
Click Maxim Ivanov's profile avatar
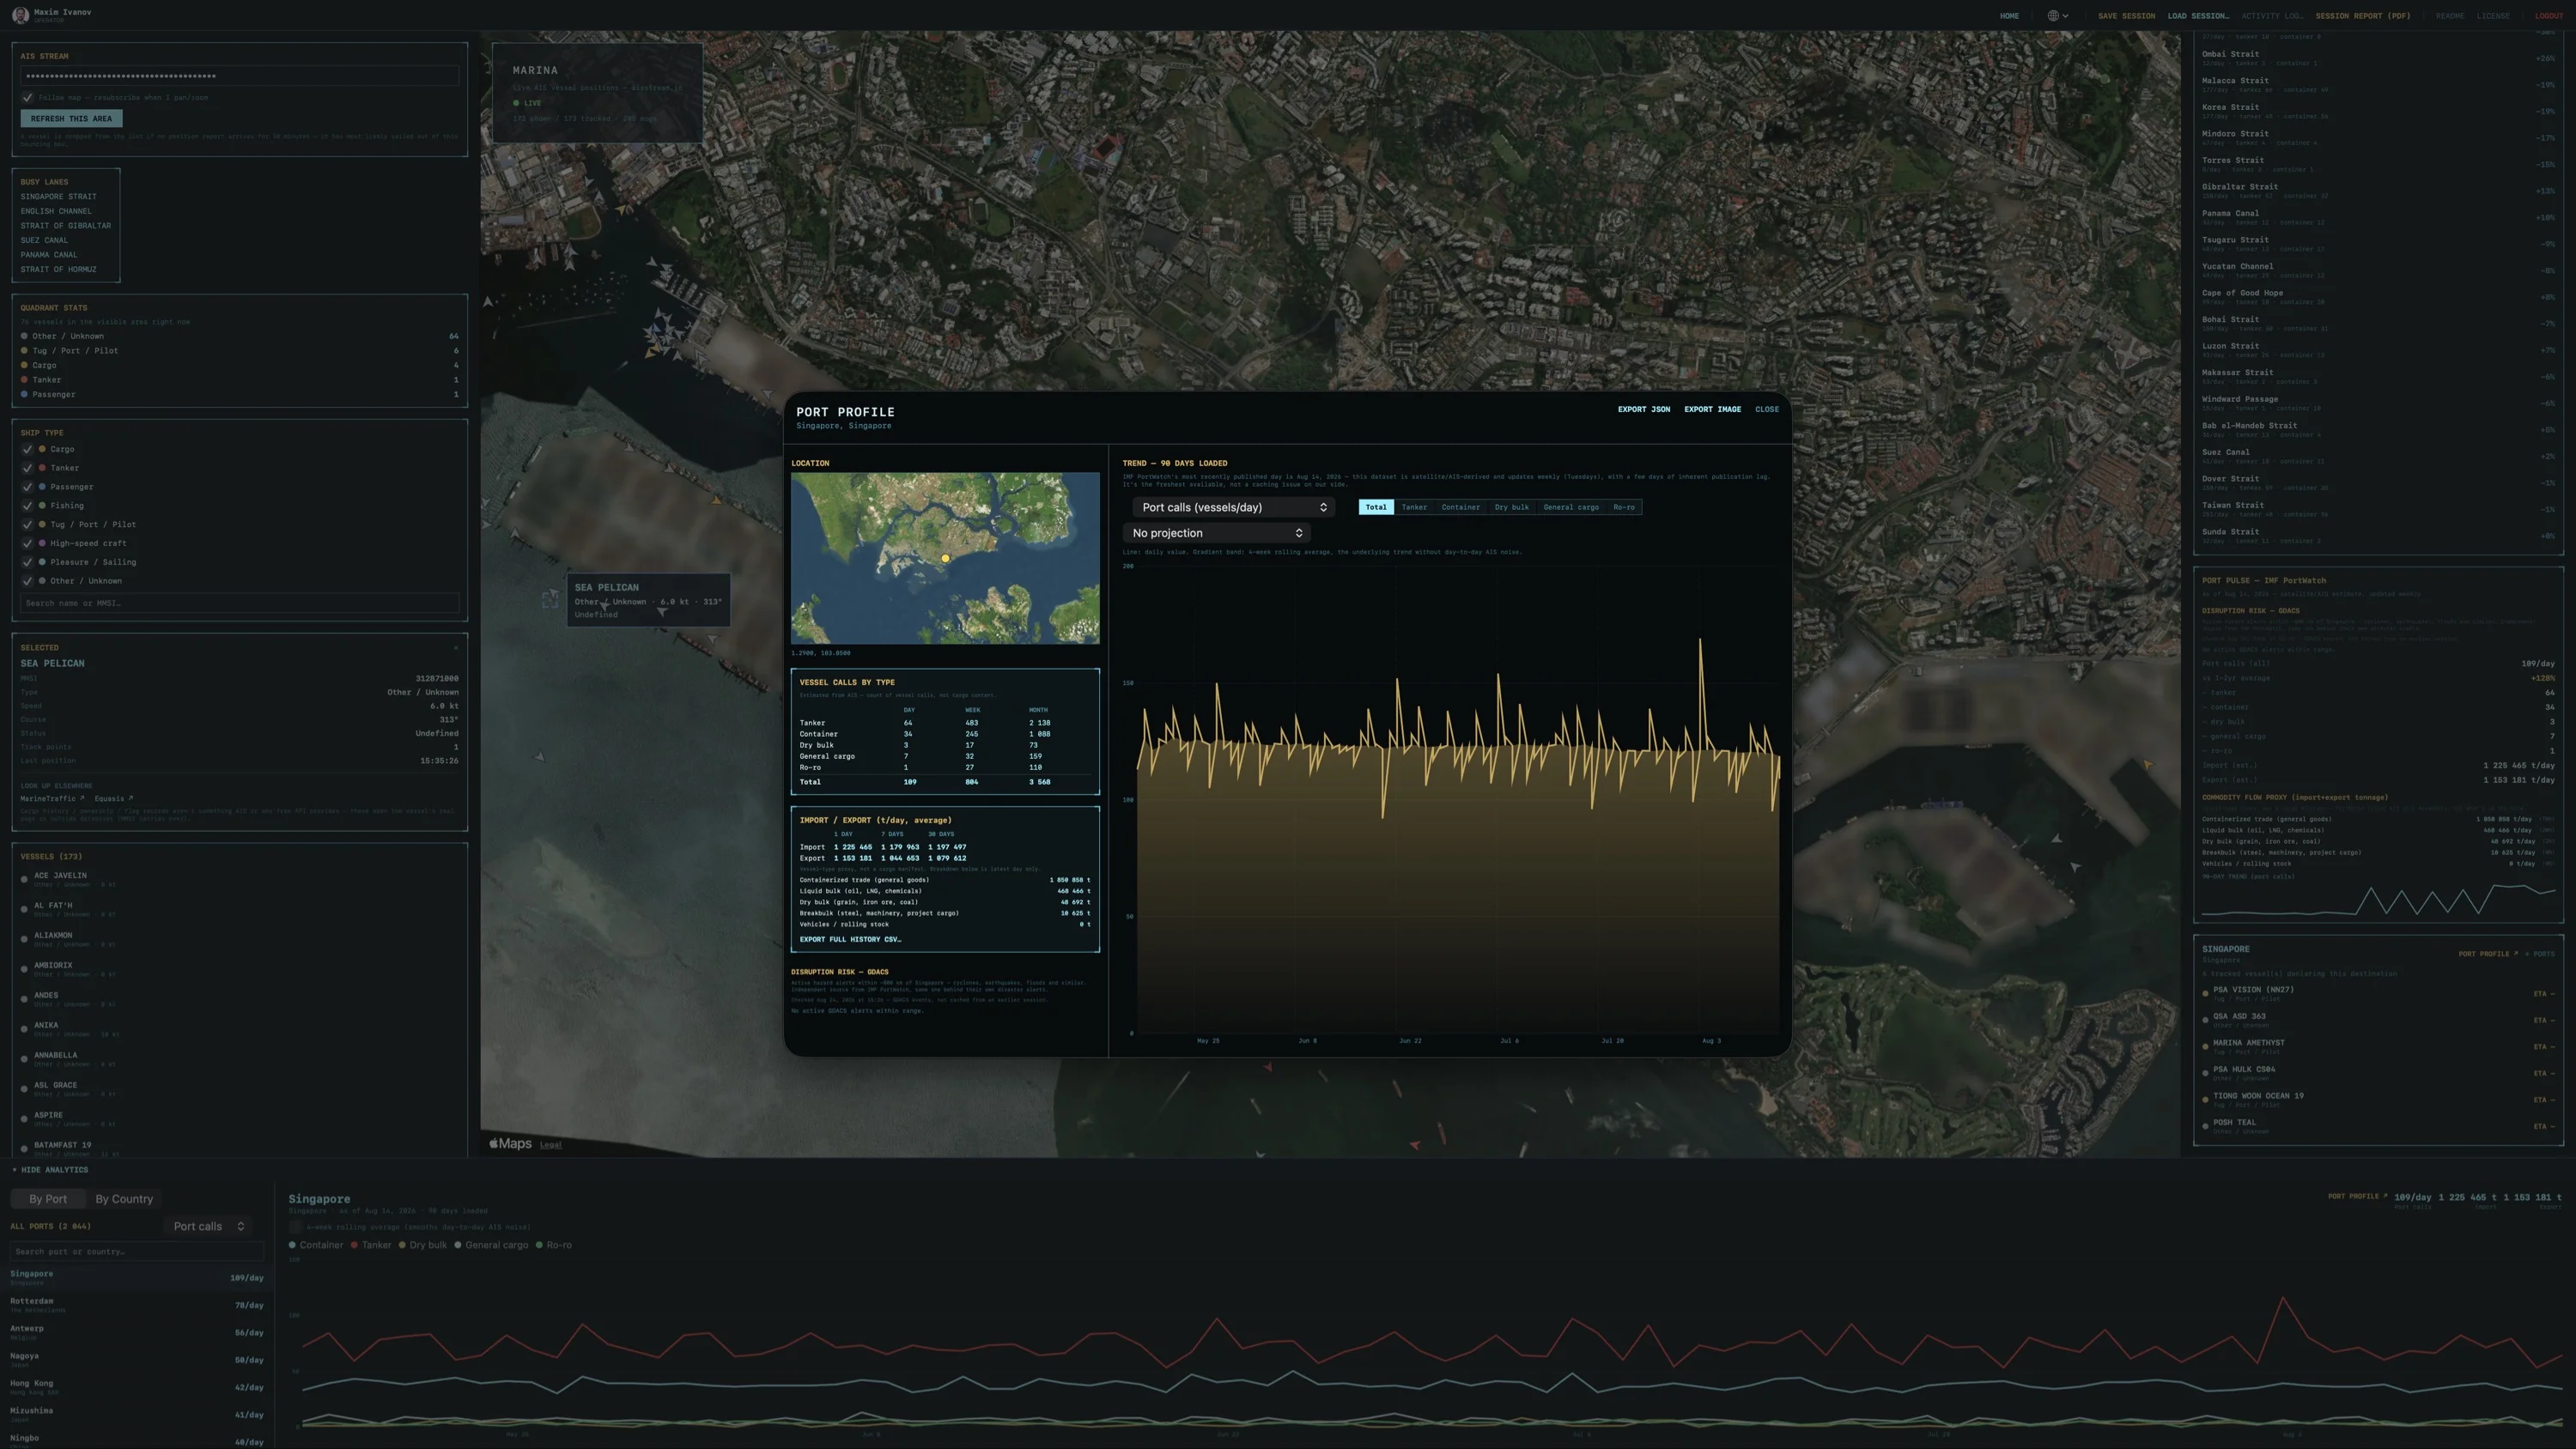tap(19, 15)
